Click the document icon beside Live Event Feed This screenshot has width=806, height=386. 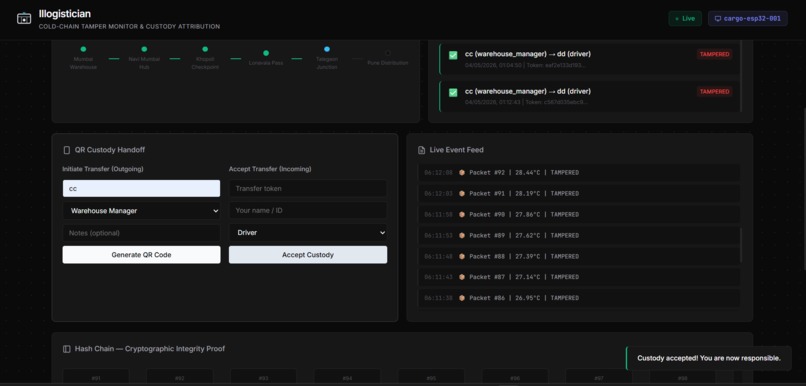pos(422,150)
